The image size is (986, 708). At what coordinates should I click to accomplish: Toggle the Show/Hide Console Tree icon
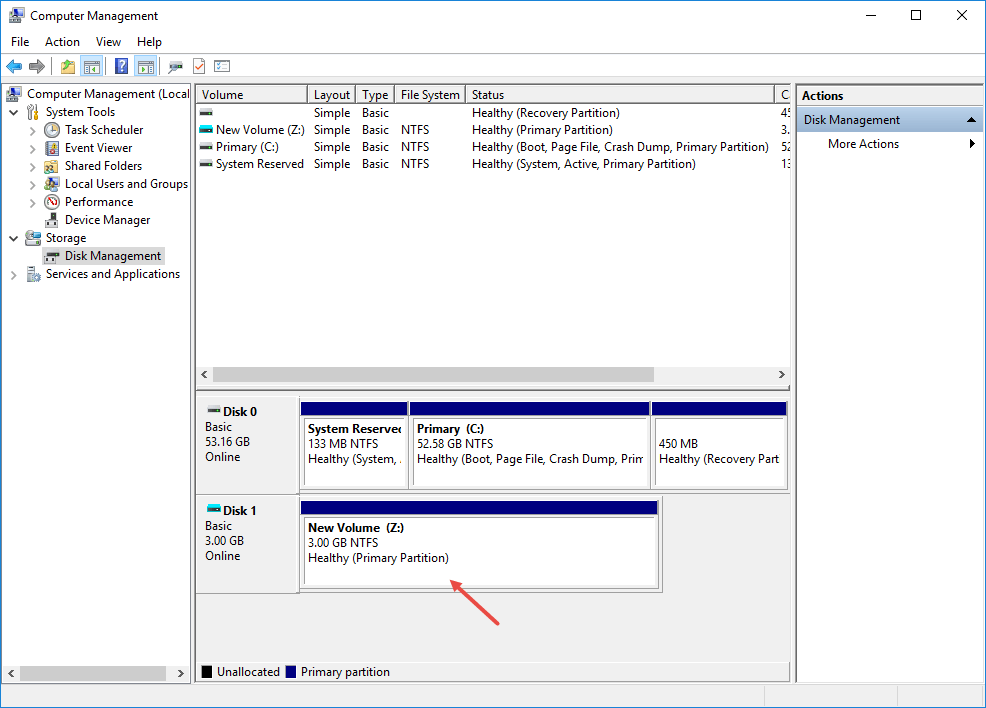pyautogui.click(x=91, y=66)
